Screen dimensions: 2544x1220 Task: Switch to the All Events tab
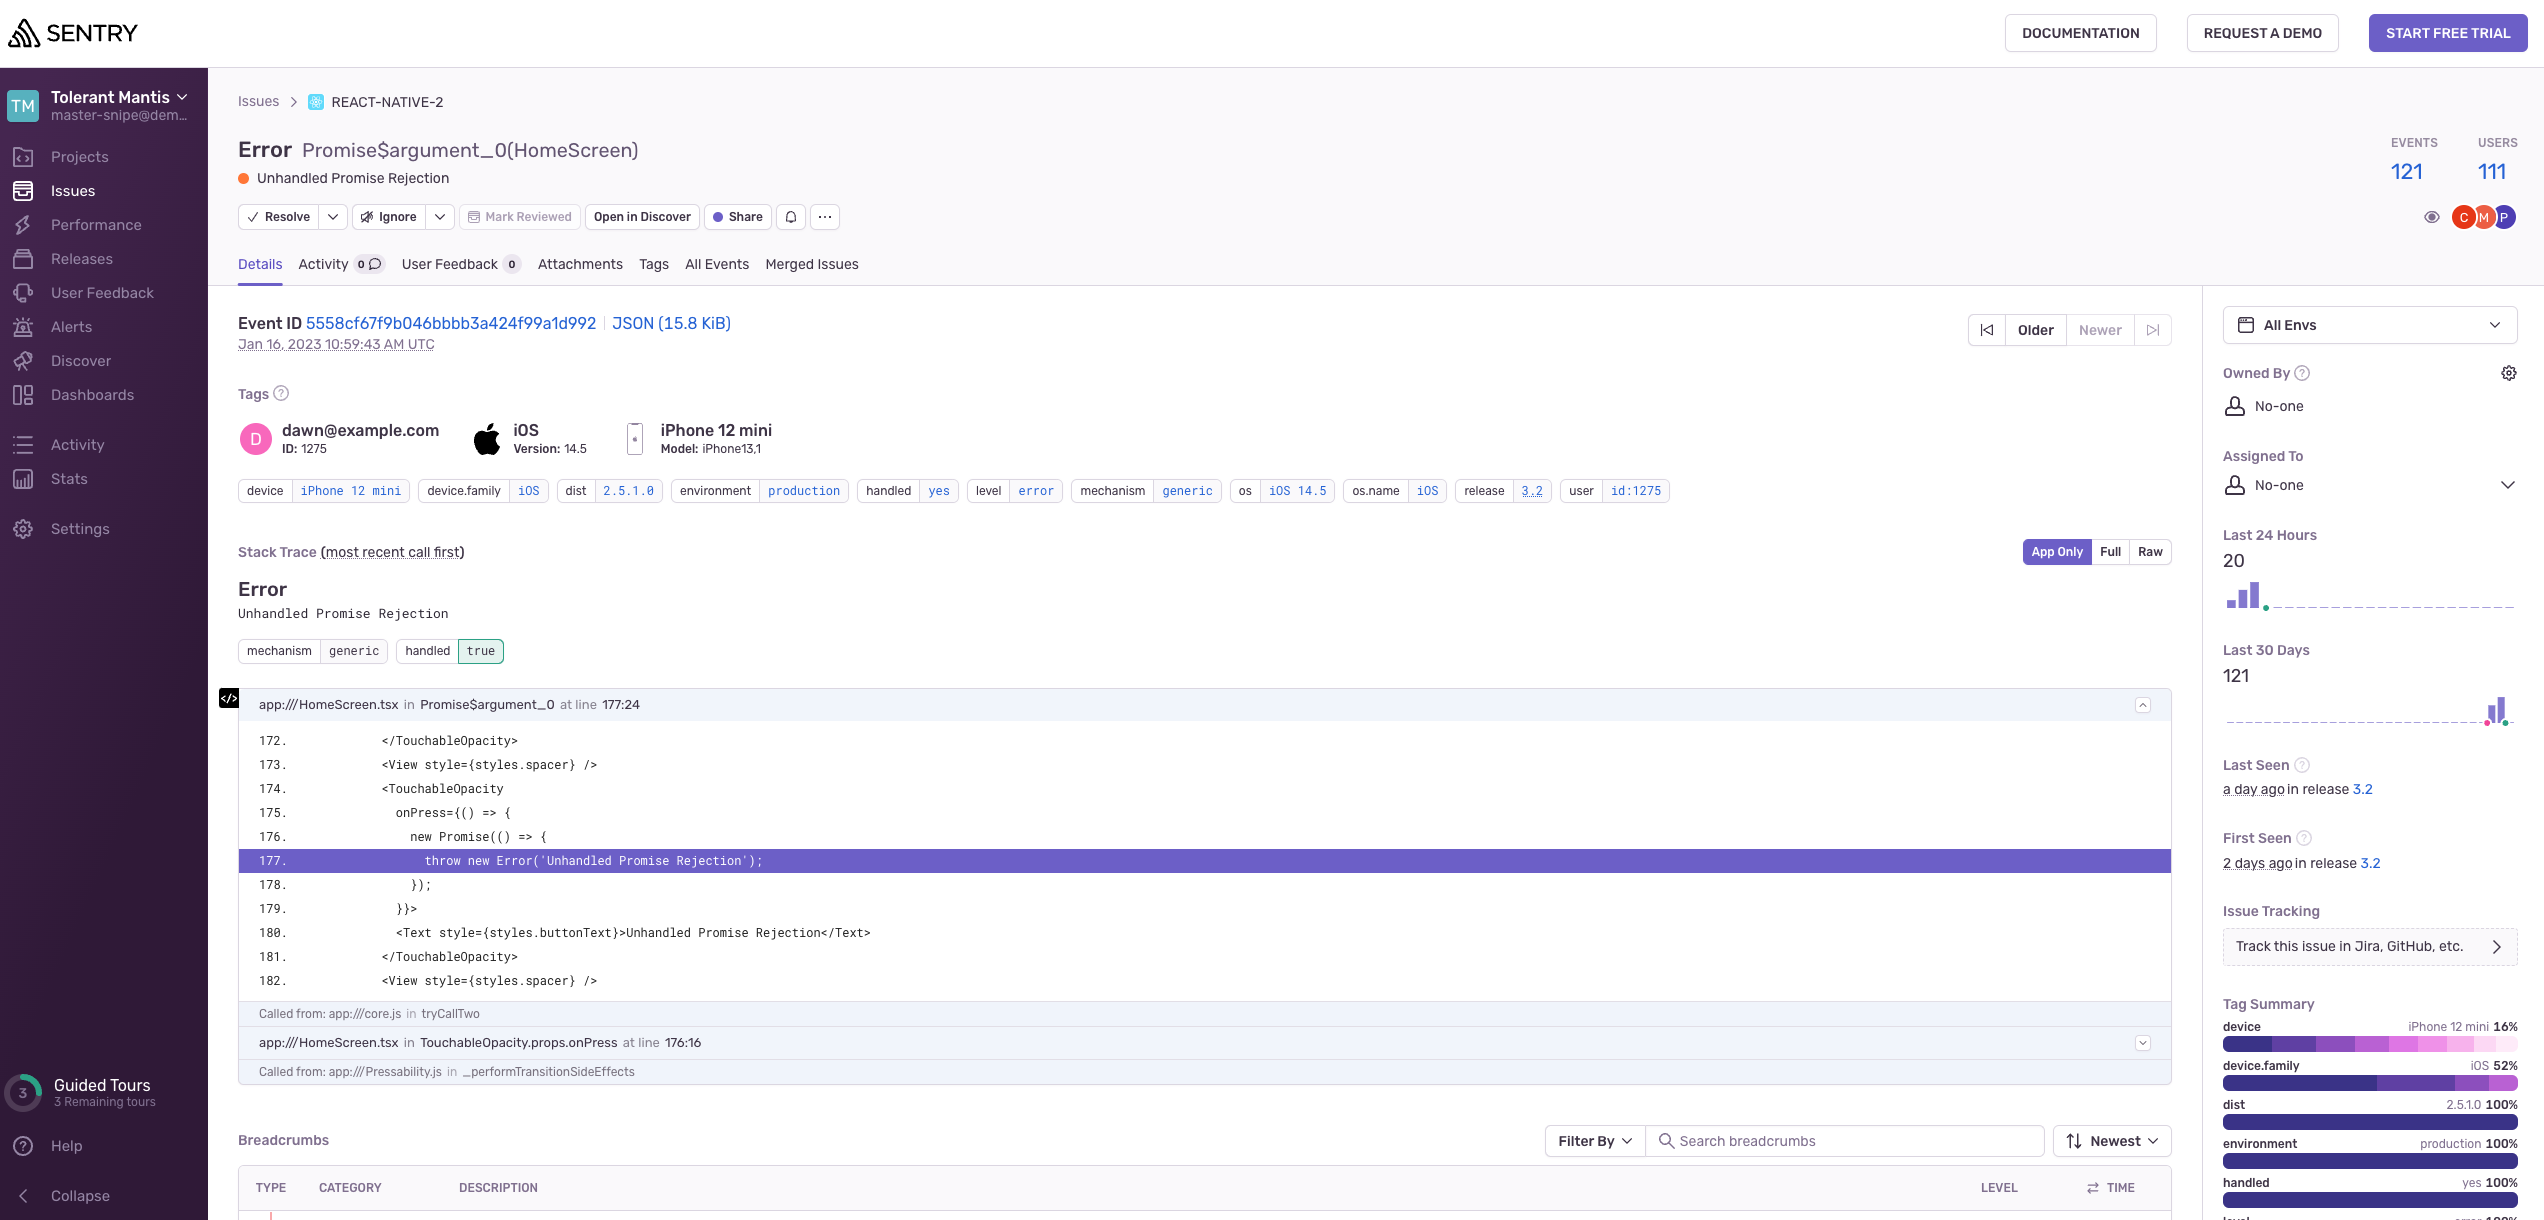pos(716,264)
